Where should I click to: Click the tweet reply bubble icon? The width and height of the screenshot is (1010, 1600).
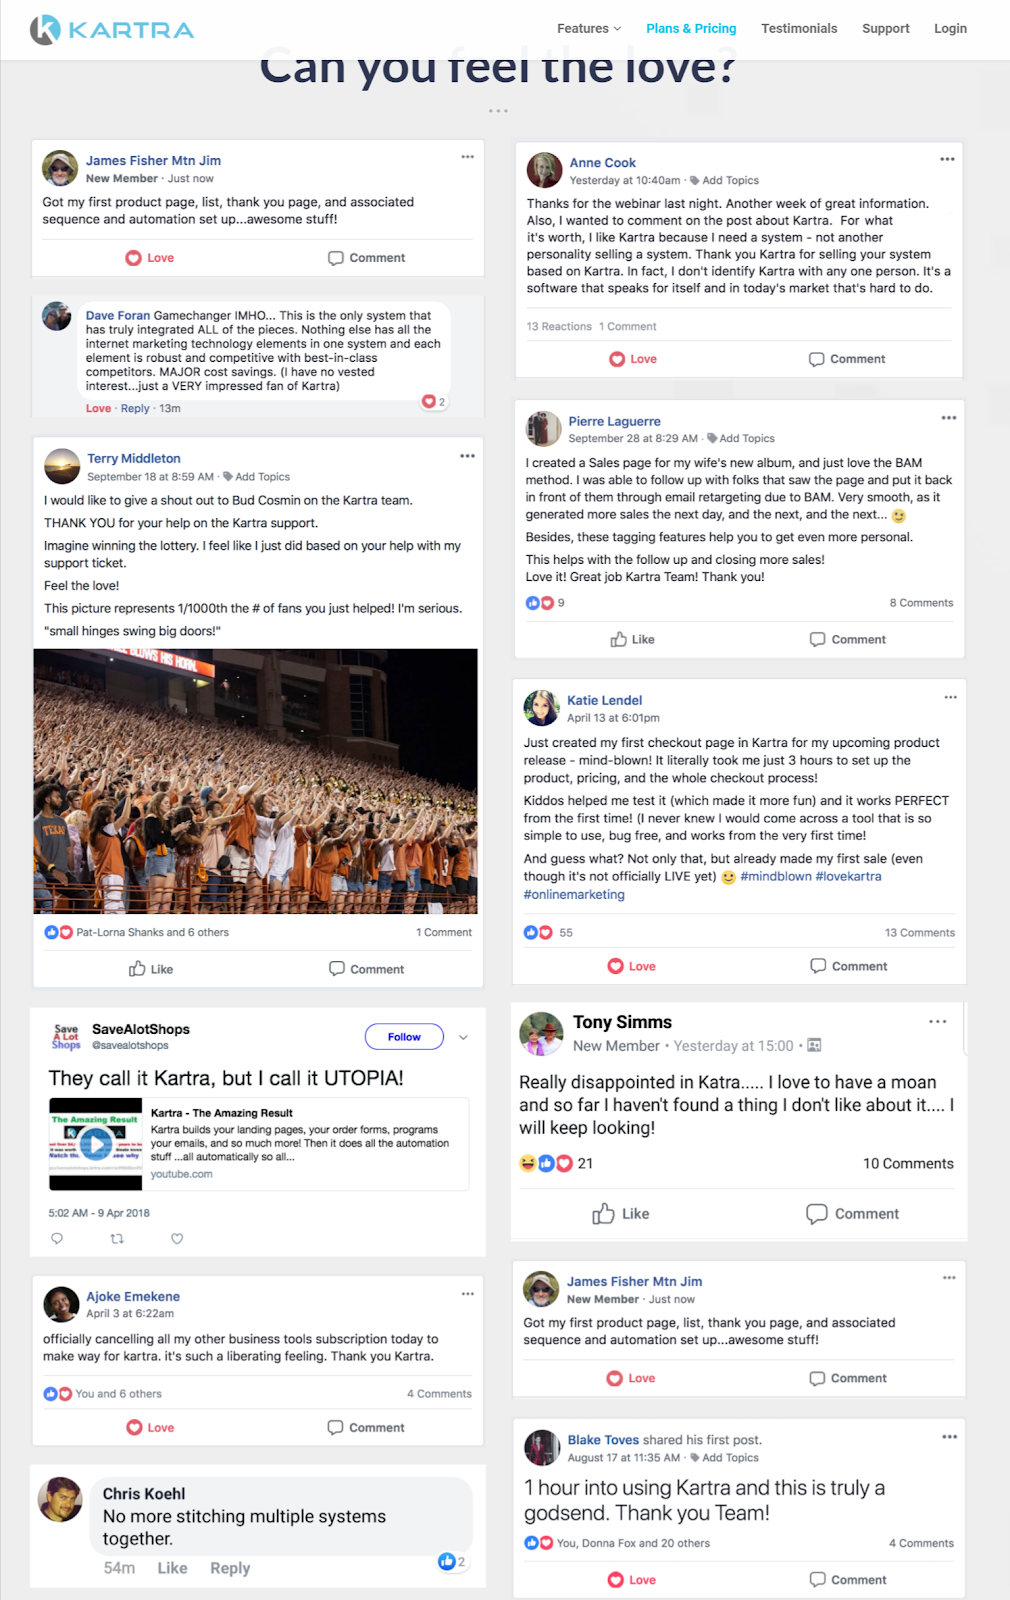pyautogui.click(x=57, y=1239)
